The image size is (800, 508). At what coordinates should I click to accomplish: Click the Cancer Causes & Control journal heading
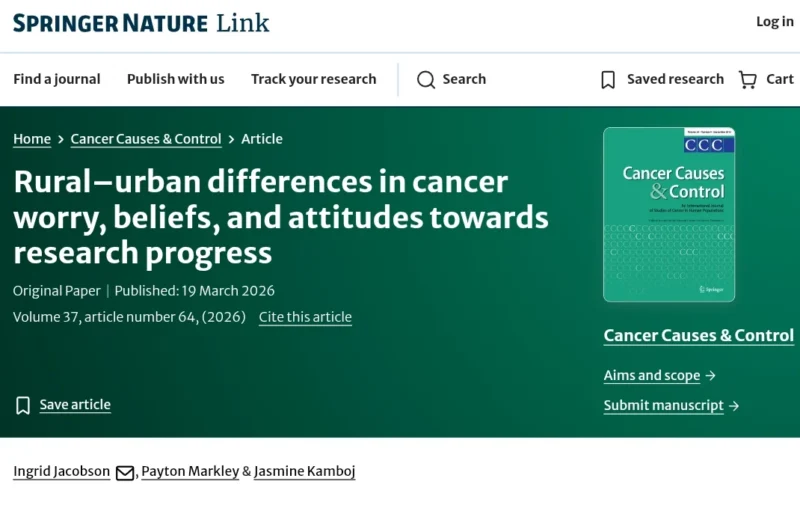tap(698, 336)
